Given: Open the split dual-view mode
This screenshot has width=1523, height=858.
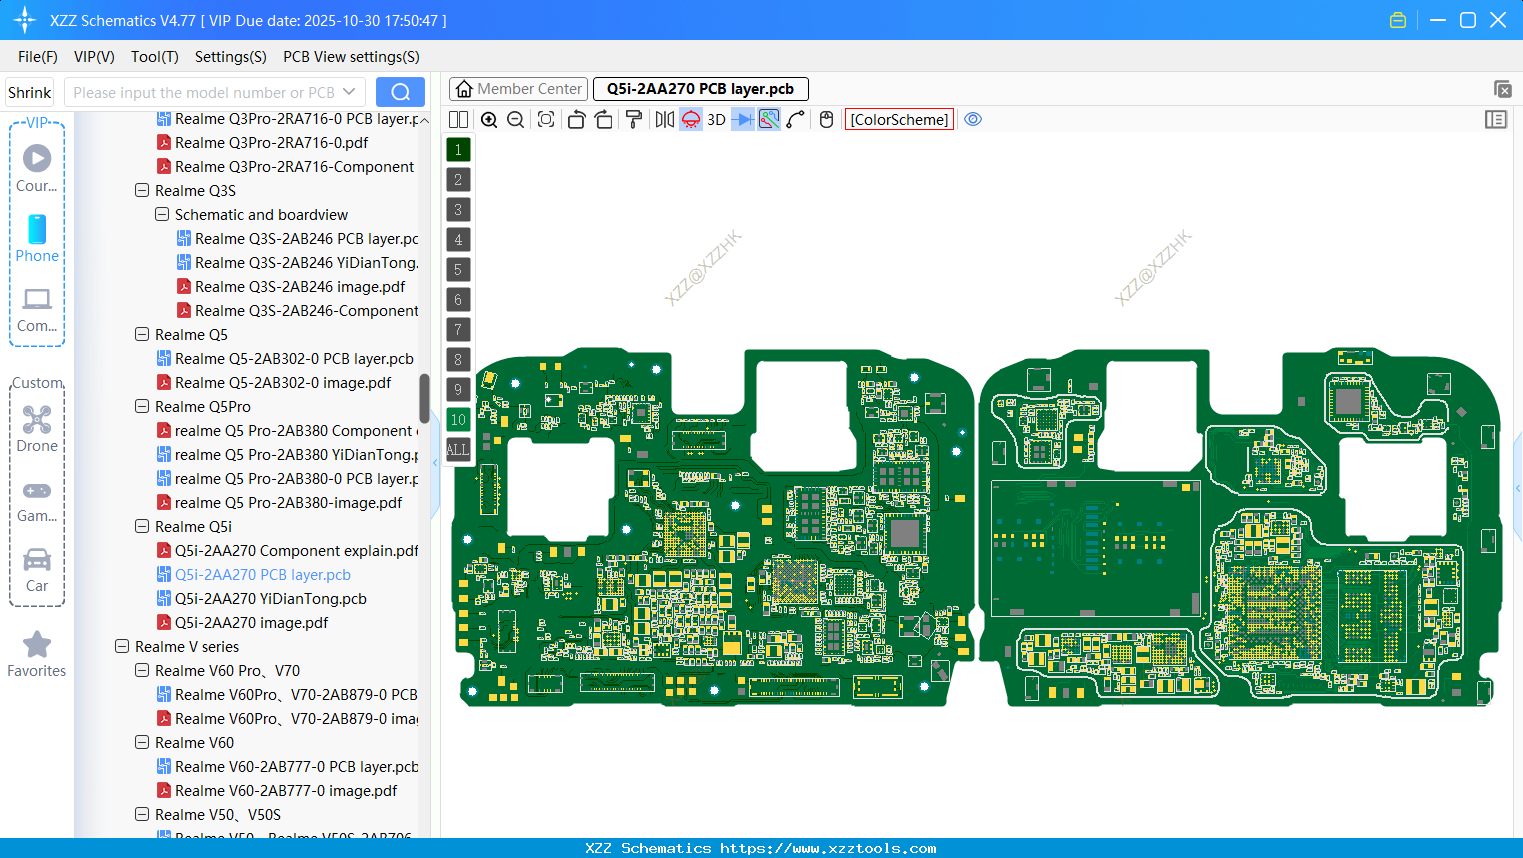Looking at the screenshot, I should pyautogui.click(x=457, y=119).
